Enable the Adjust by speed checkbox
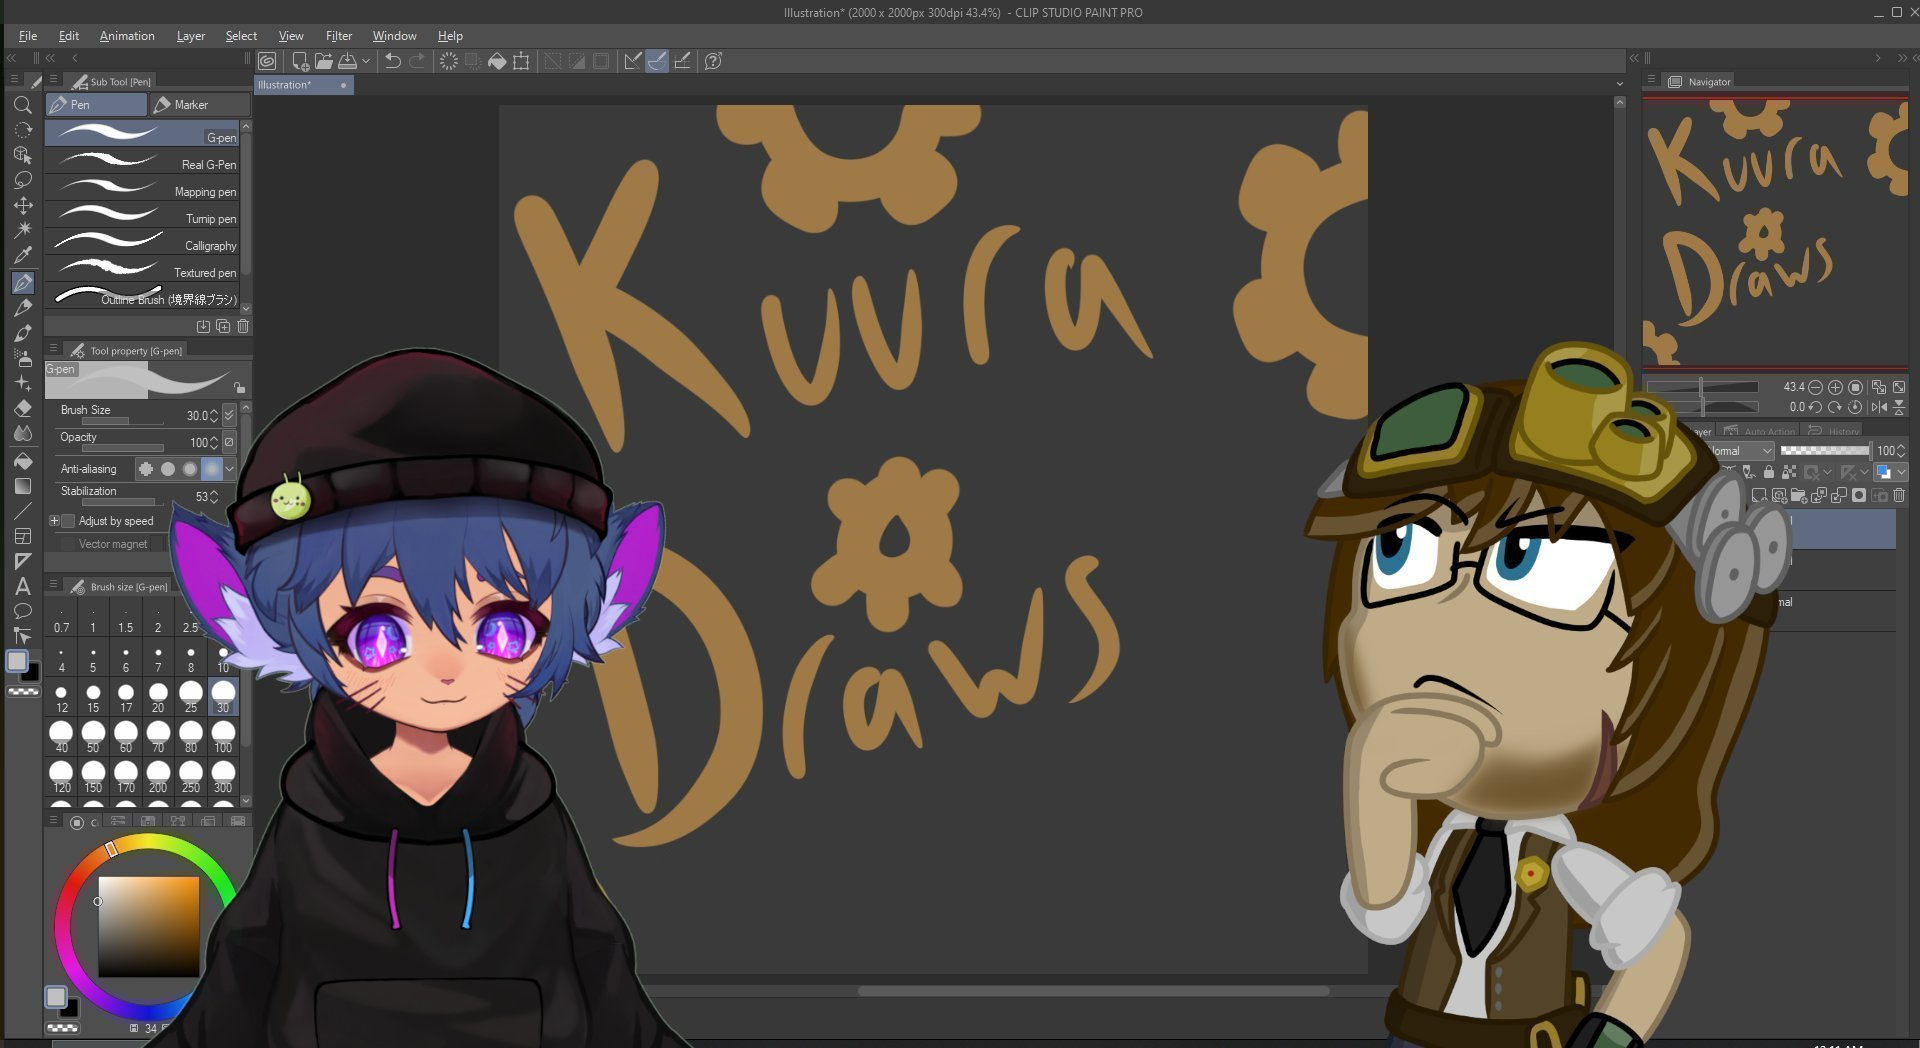 pyautogui.click(x=69, y=521)
